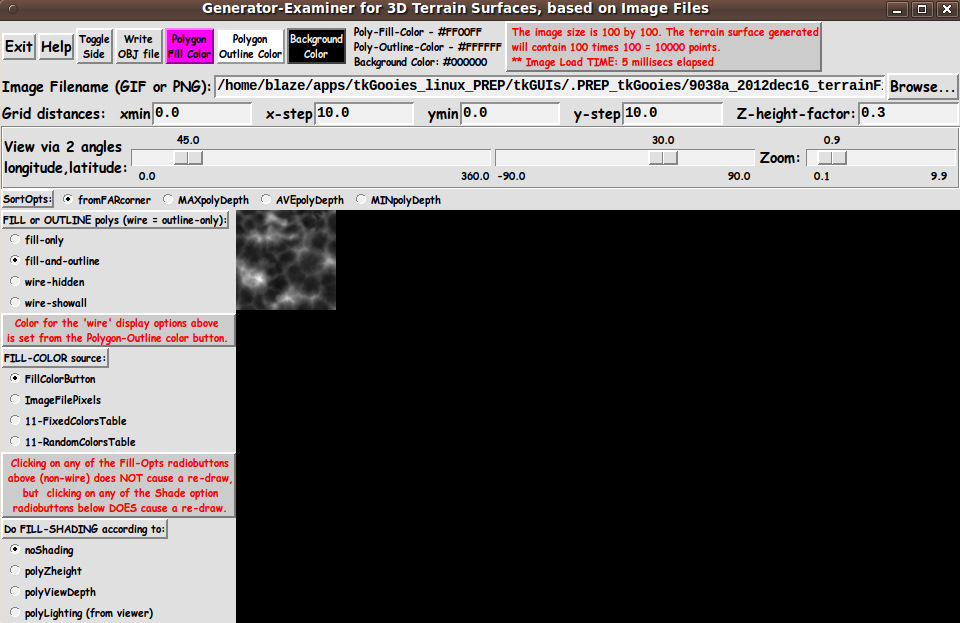Image resolution: width=960 pixels, height=623 pixels.
Task: Click the Image Filename input field
Action: [x=549, y=86]
